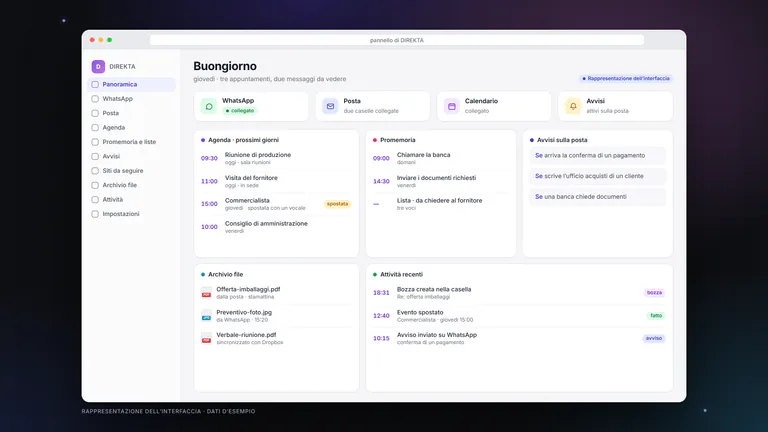The image size is (768, 432).
Task: Click the Attività recenti panel heading
Action: click(402, 274)
